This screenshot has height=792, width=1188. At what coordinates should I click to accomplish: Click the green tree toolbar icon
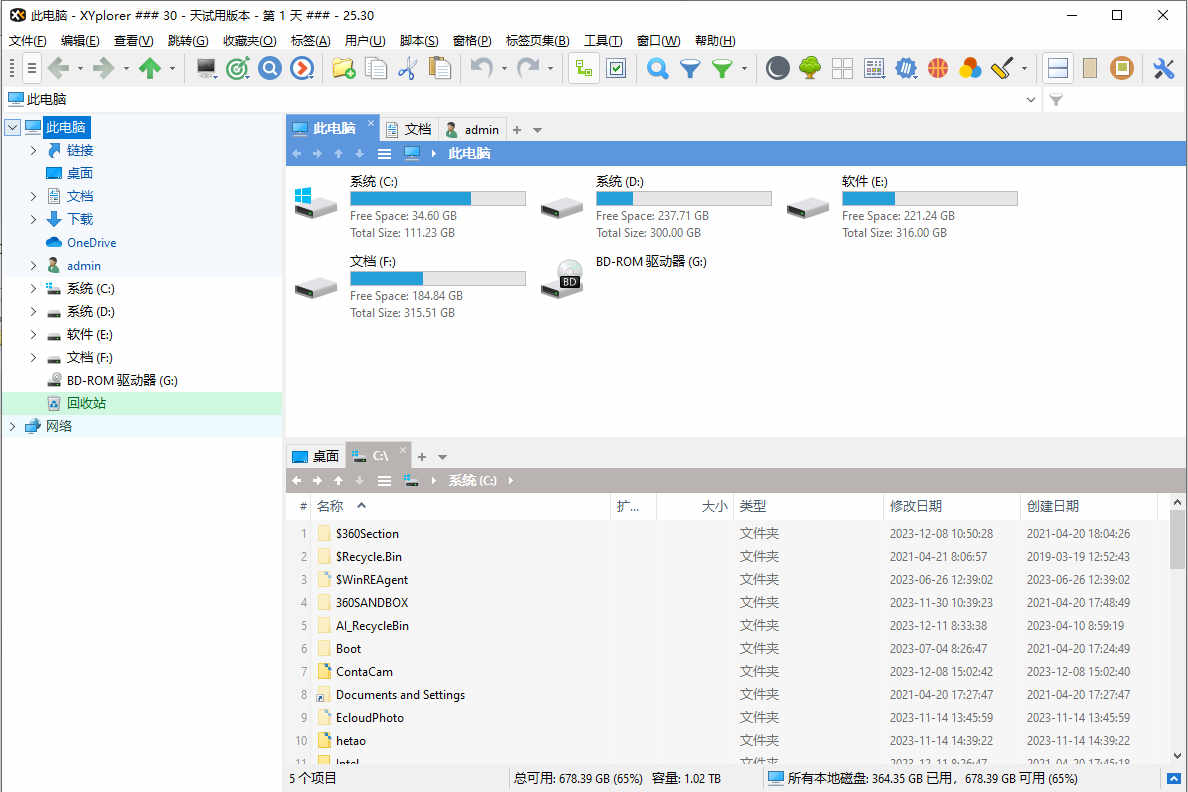click(x=810, y=68)
